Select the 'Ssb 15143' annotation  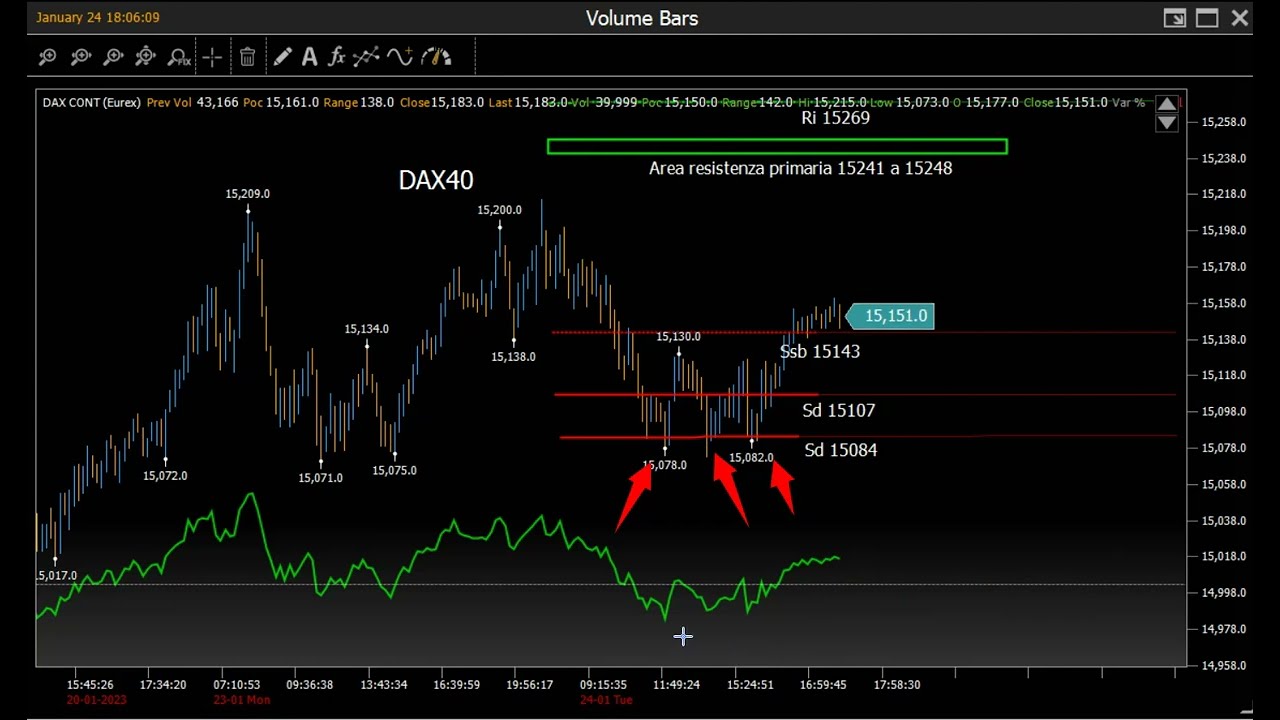(820, 351)
